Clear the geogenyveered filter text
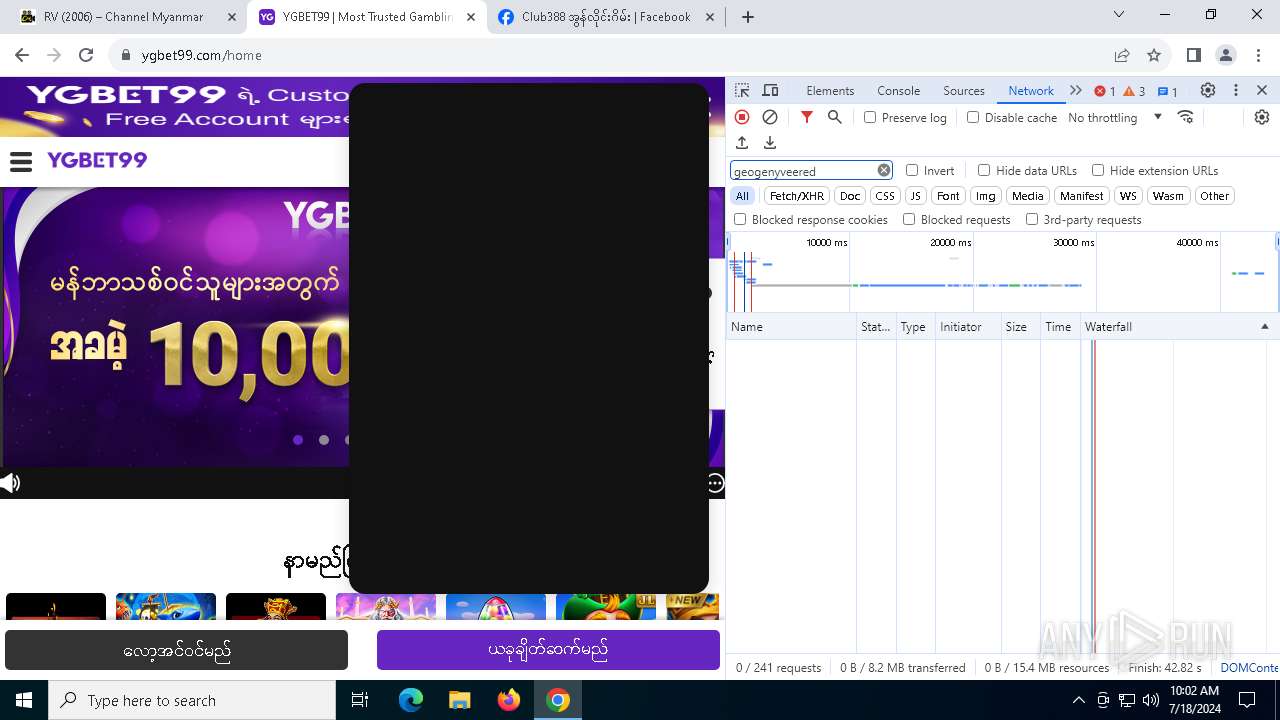Screen dimensions: 1280x720 point(884,170)
